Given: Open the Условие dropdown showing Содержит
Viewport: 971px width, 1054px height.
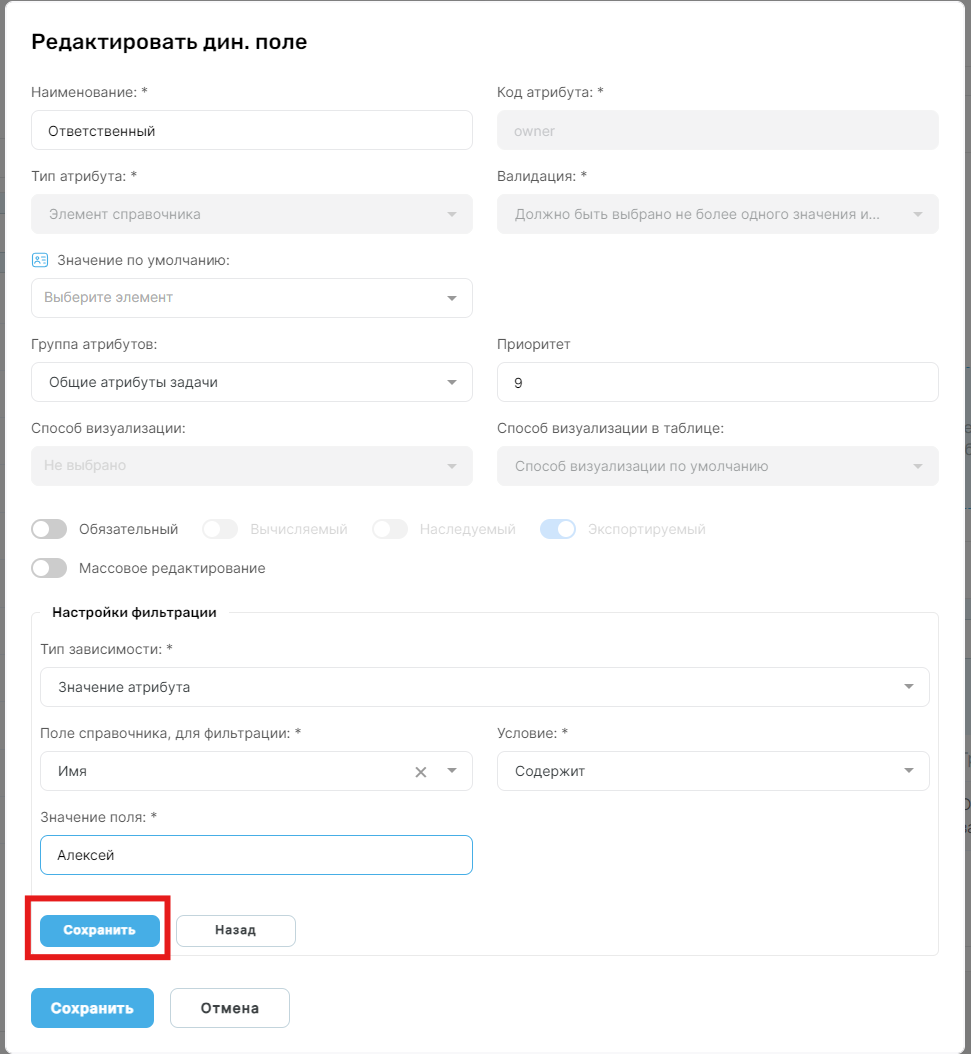Looking at the screenshot, I should 713,771.
